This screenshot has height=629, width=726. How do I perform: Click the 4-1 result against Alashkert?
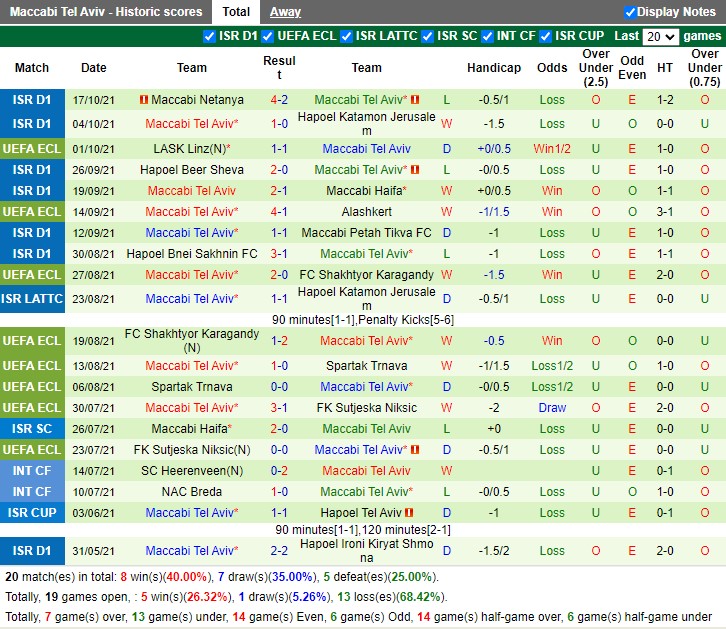coord(279,212)
